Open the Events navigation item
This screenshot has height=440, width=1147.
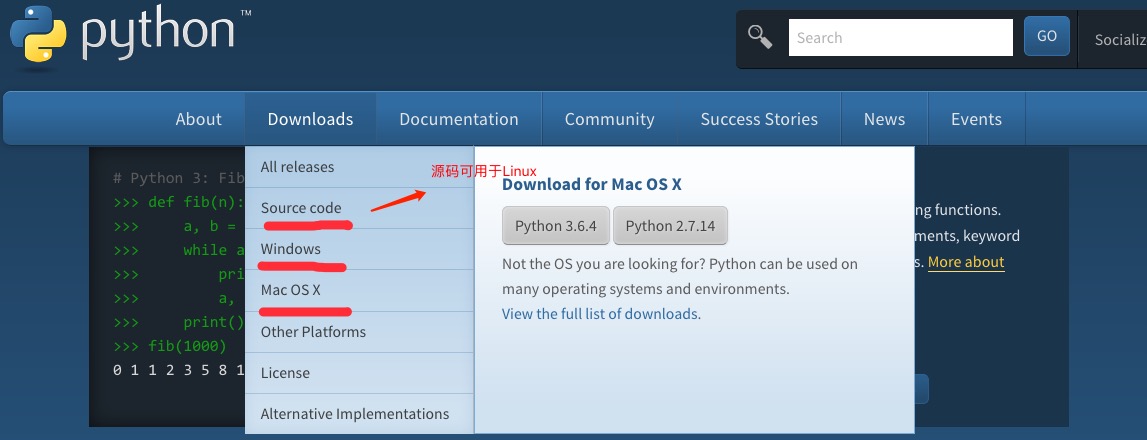[x=977, y=119]
